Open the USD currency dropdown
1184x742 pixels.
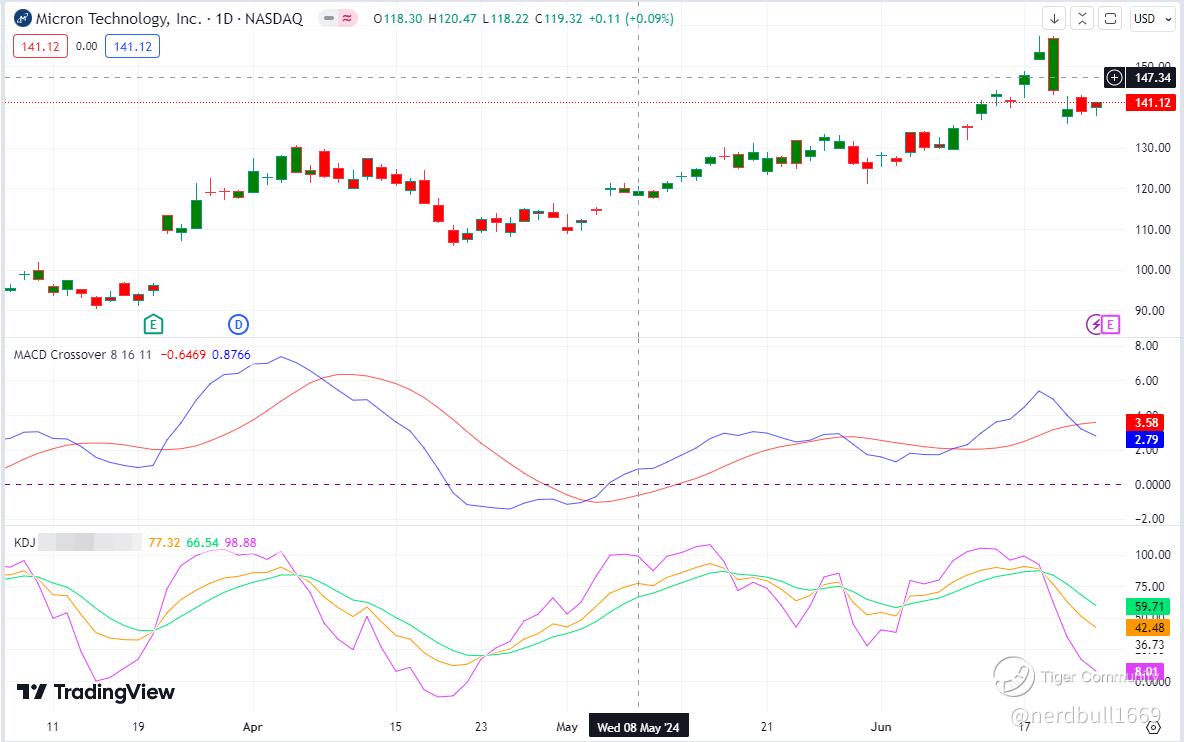point(1152,19)
